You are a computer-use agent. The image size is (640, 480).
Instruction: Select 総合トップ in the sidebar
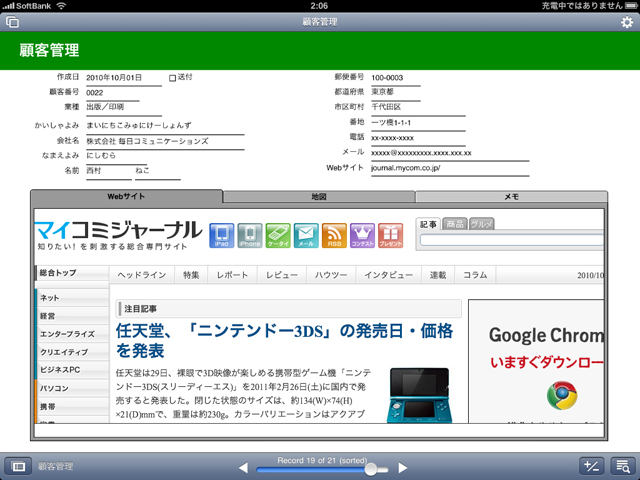coord(72,273)
